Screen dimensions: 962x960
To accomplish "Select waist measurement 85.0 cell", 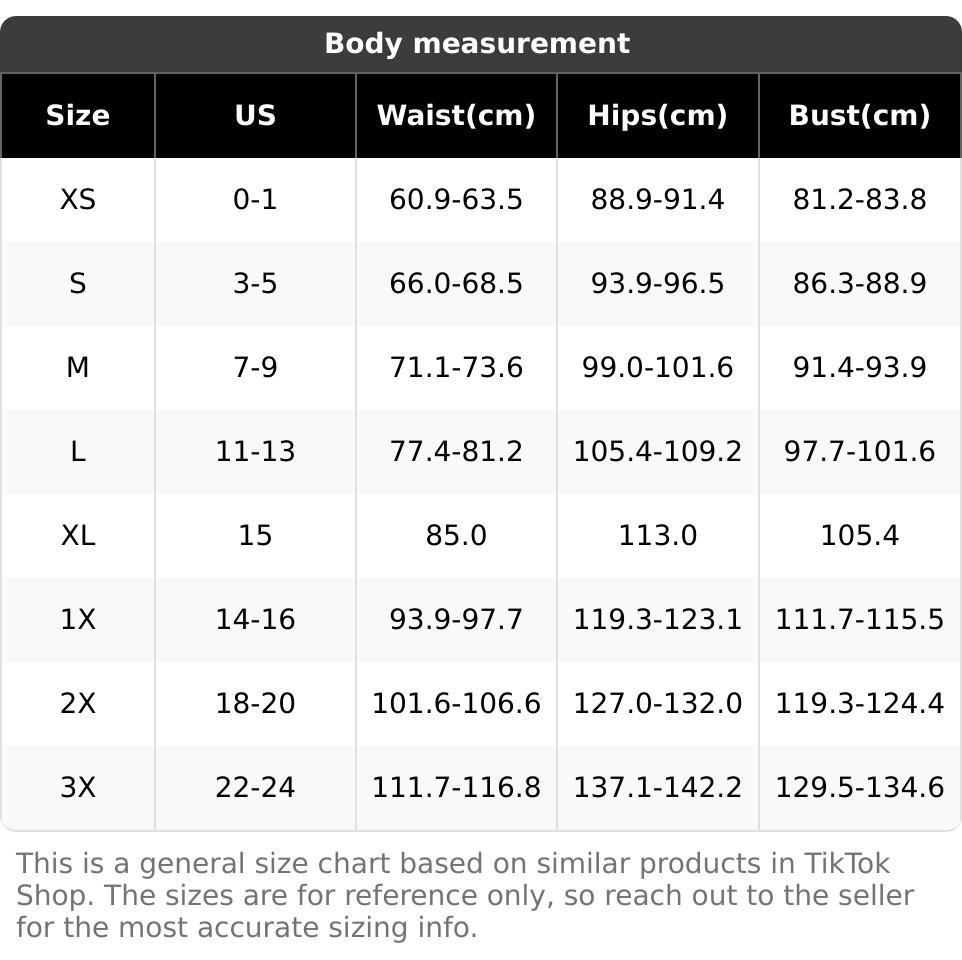I will (456, 536).
